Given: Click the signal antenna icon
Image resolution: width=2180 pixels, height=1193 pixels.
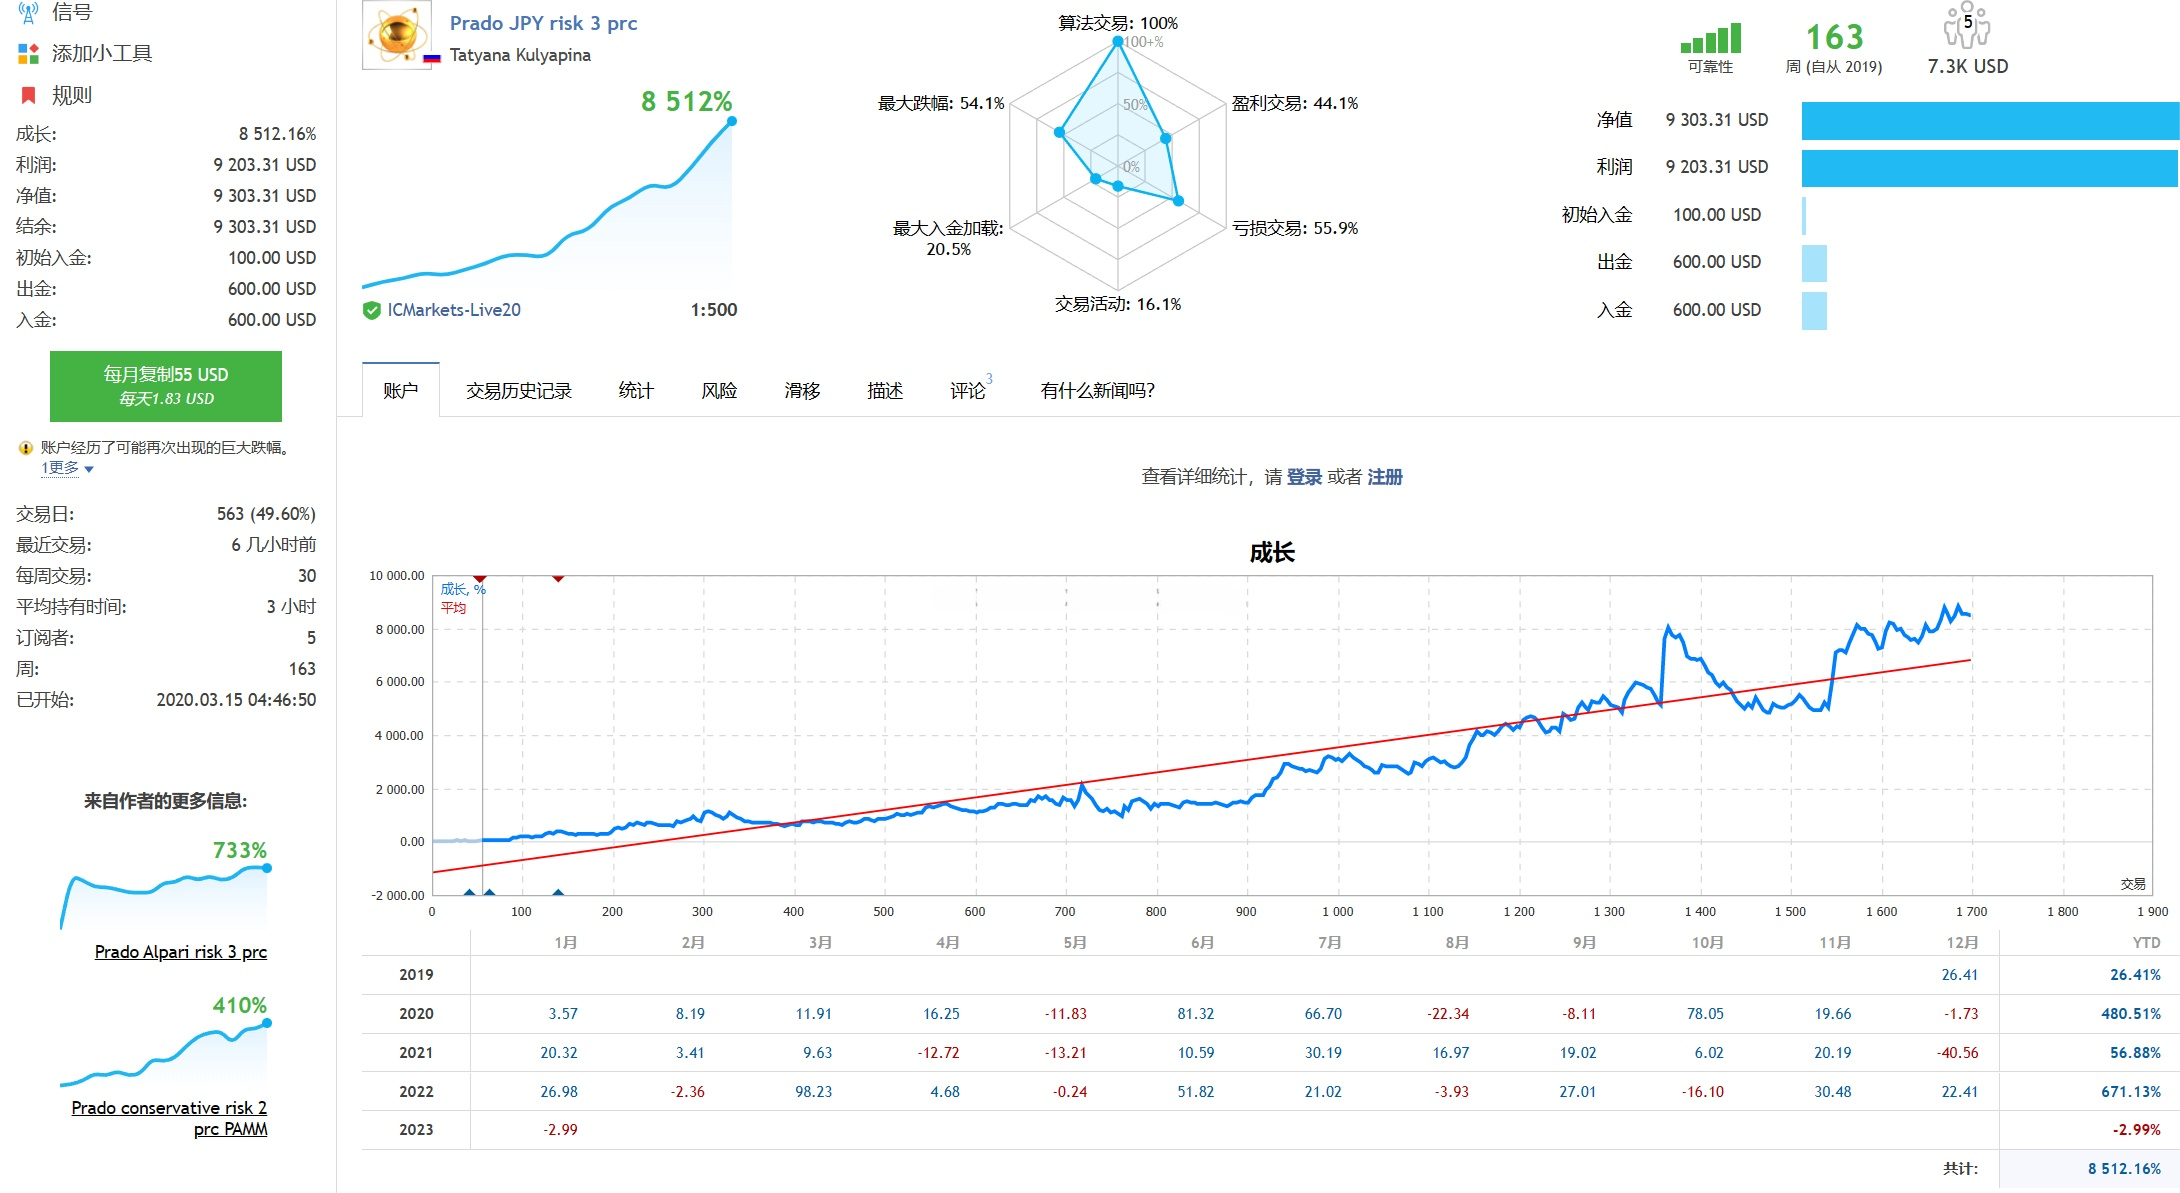Looking at the screenshot, I should 28,12.
